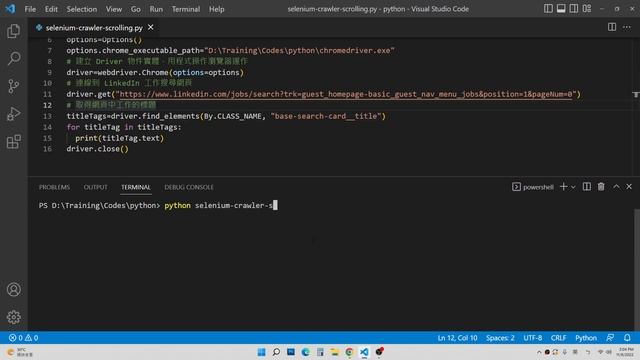
Task: Kill terminal with the trash icon
Action: (601, 187)
